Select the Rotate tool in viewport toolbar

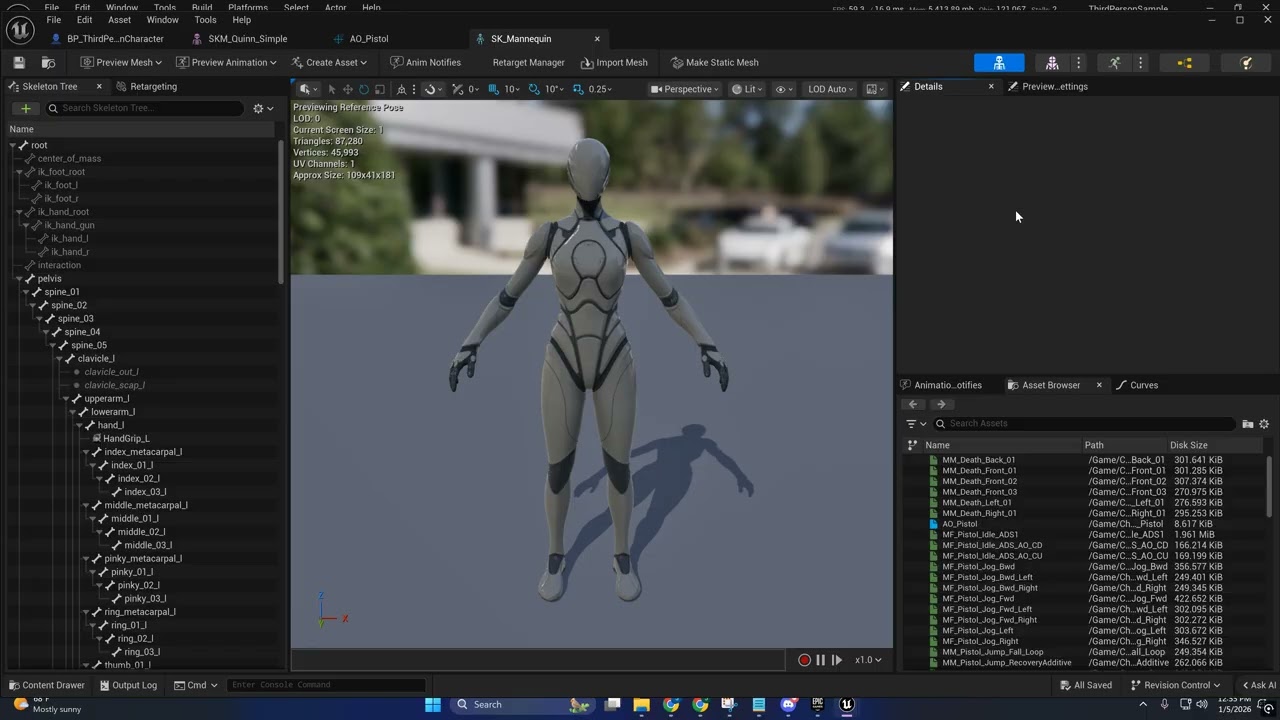tap(364, 89)
